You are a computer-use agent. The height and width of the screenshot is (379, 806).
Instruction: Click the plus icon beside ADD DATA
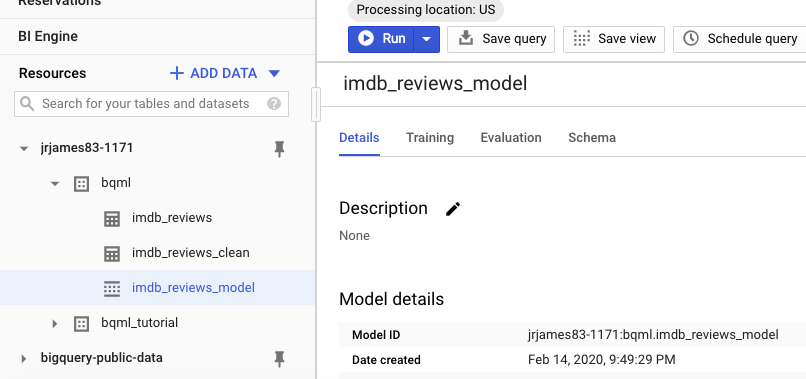click(x=176, y=74)
